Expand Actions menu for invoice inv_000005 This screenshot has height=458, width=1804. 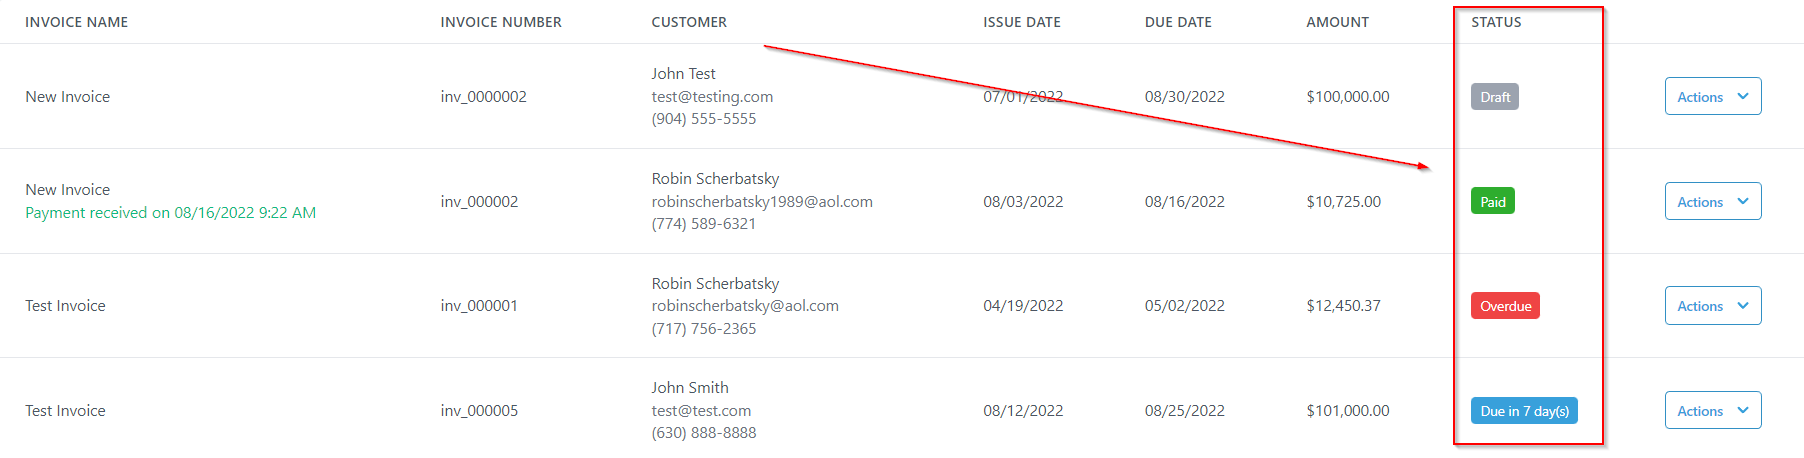point(1712,411)
